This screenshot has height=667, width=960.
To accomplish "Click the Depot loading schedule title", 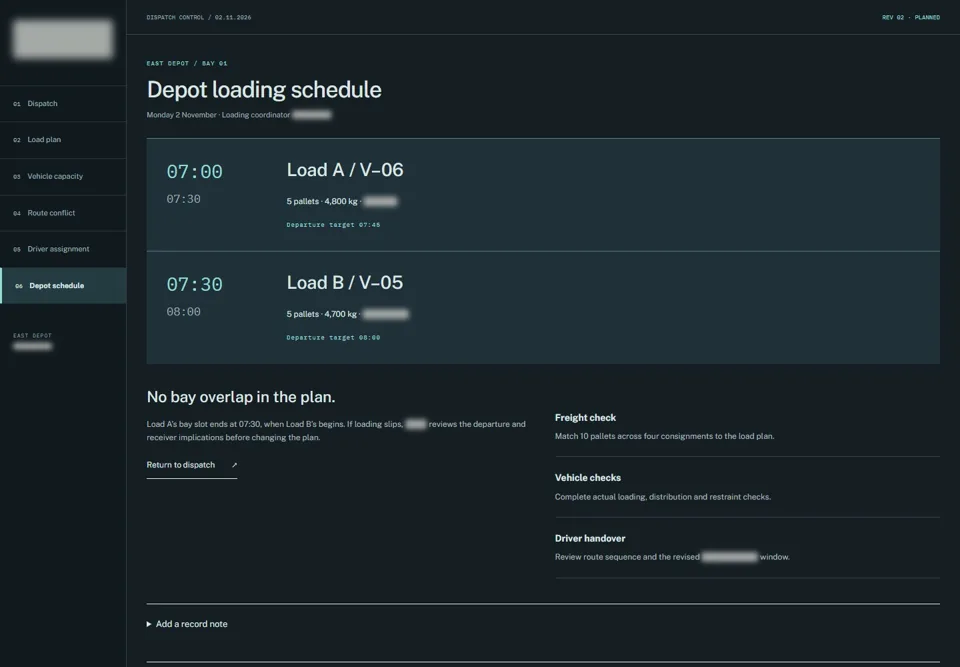I will [x=264, y=90].
